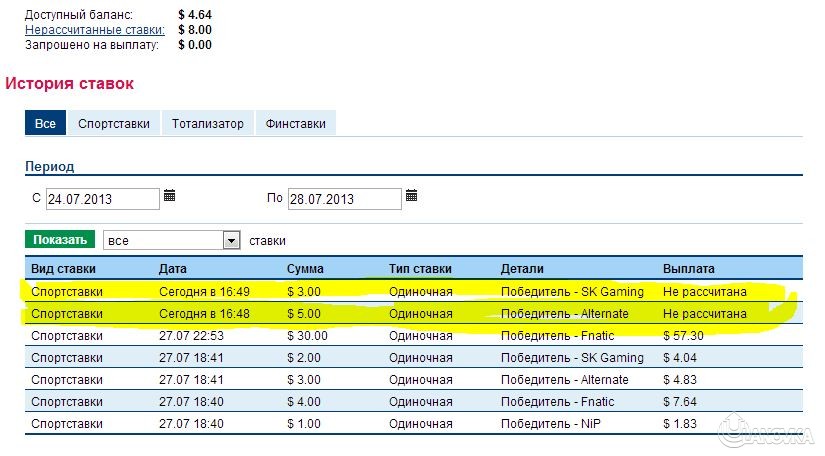Image resolution: width=825 pixels, height=456 pixels.
Task: Switch to the 'Спортставки' tab
Action: 114,123
